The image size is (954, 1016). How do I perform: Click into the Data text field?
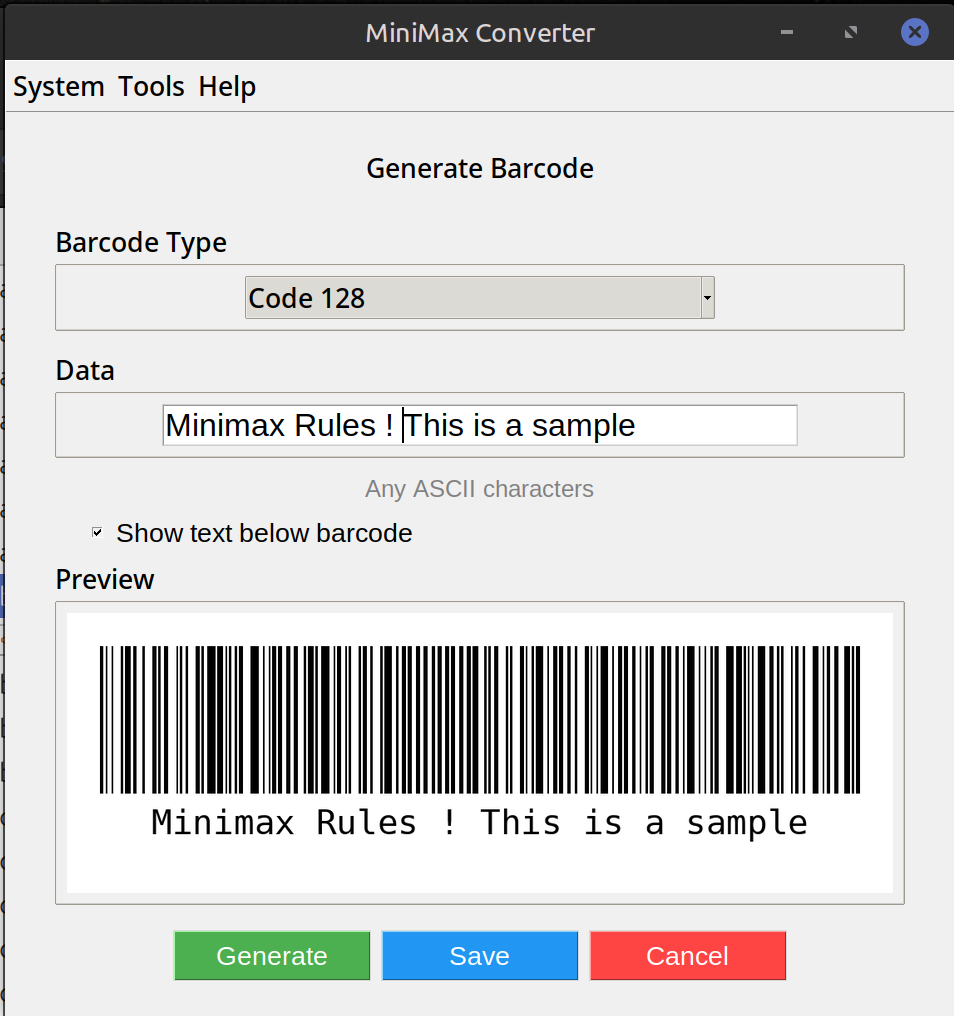coord(480,426)
